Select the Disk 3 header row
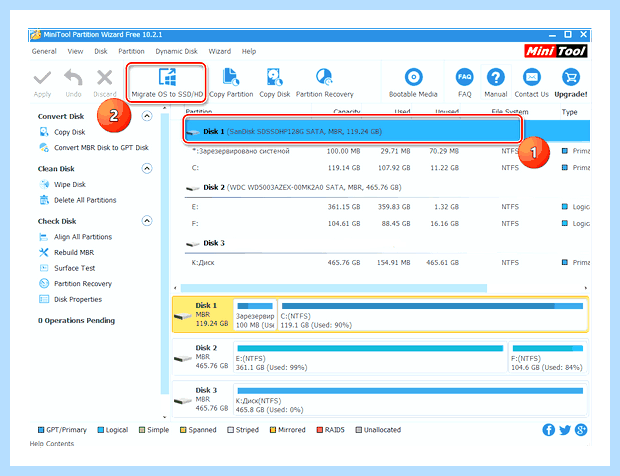This screenshot has height=476, width=620. 388,243
